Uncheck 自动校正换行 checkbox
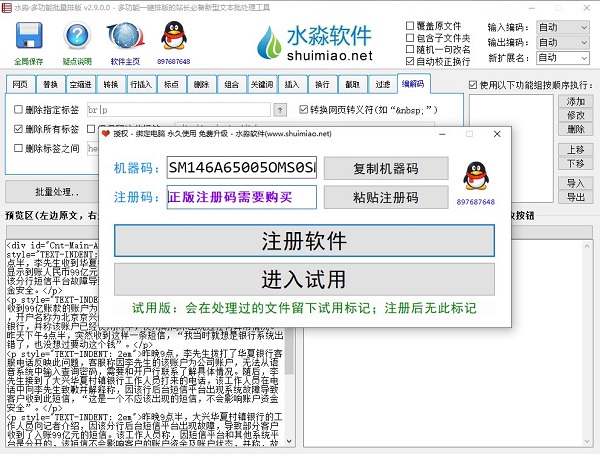This screenshot has width=600, height=454. tap(410, 61)
